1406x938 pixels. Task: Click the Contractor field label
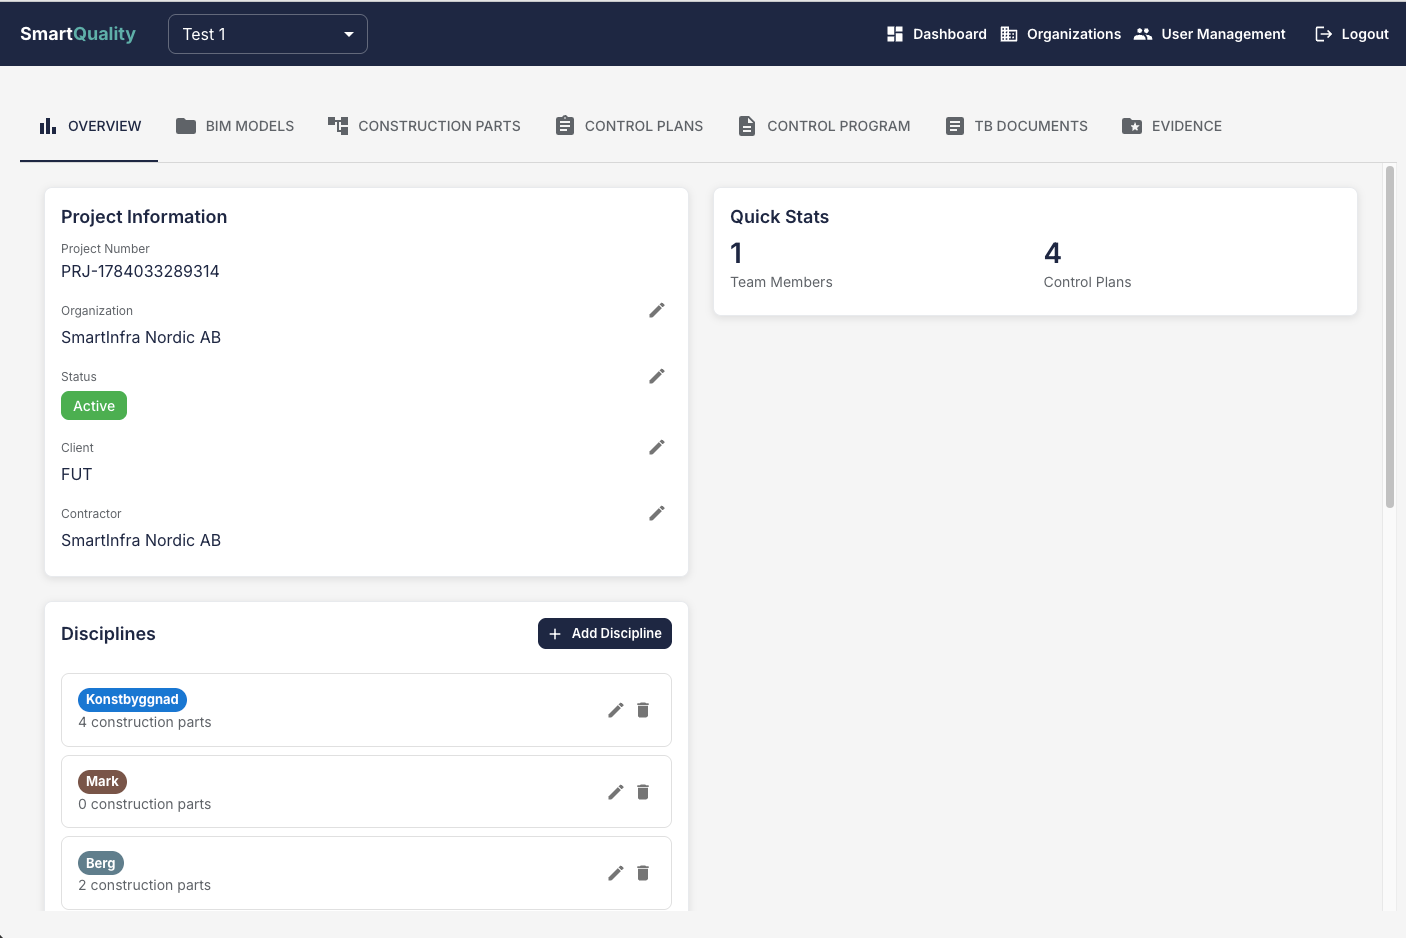tap(91, 514)
